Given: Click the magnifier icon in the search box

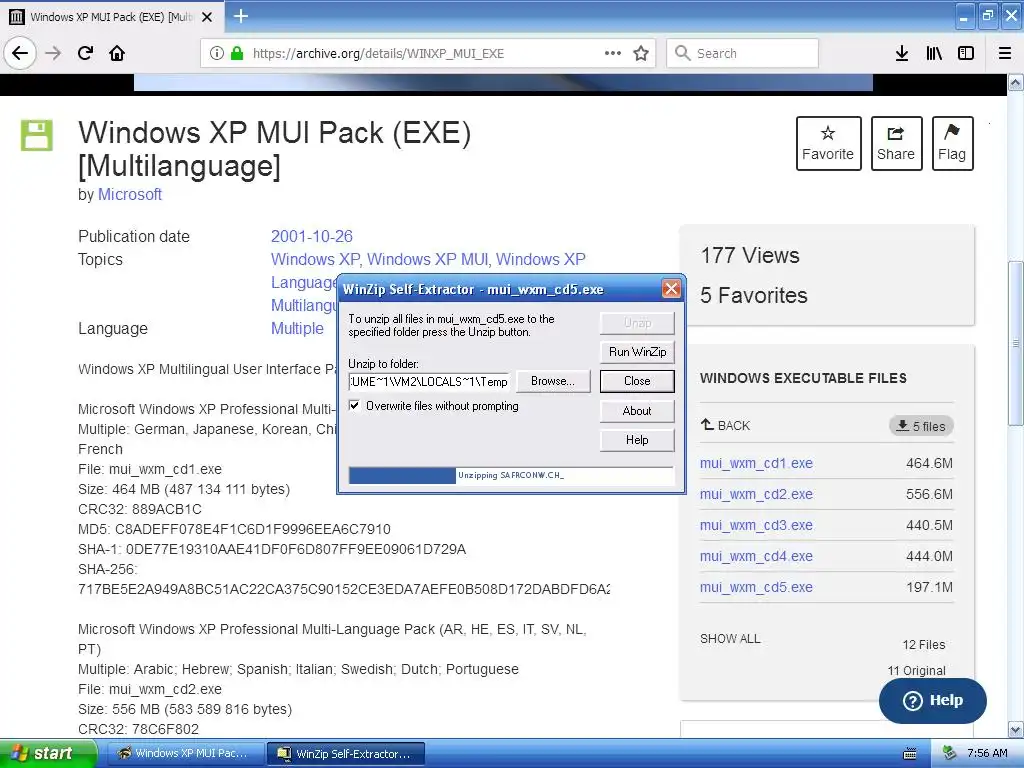Looking at the screenshot, I should pos(682,53).
